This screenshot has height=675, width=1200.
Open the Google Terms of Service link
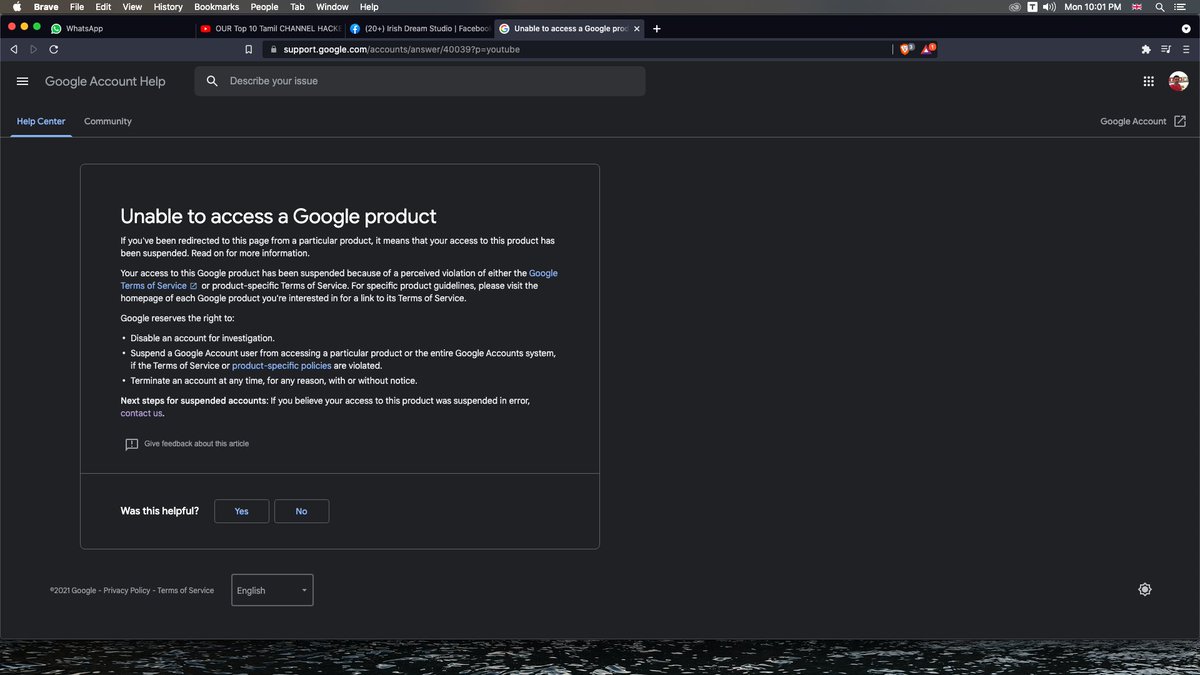point(339,279)
